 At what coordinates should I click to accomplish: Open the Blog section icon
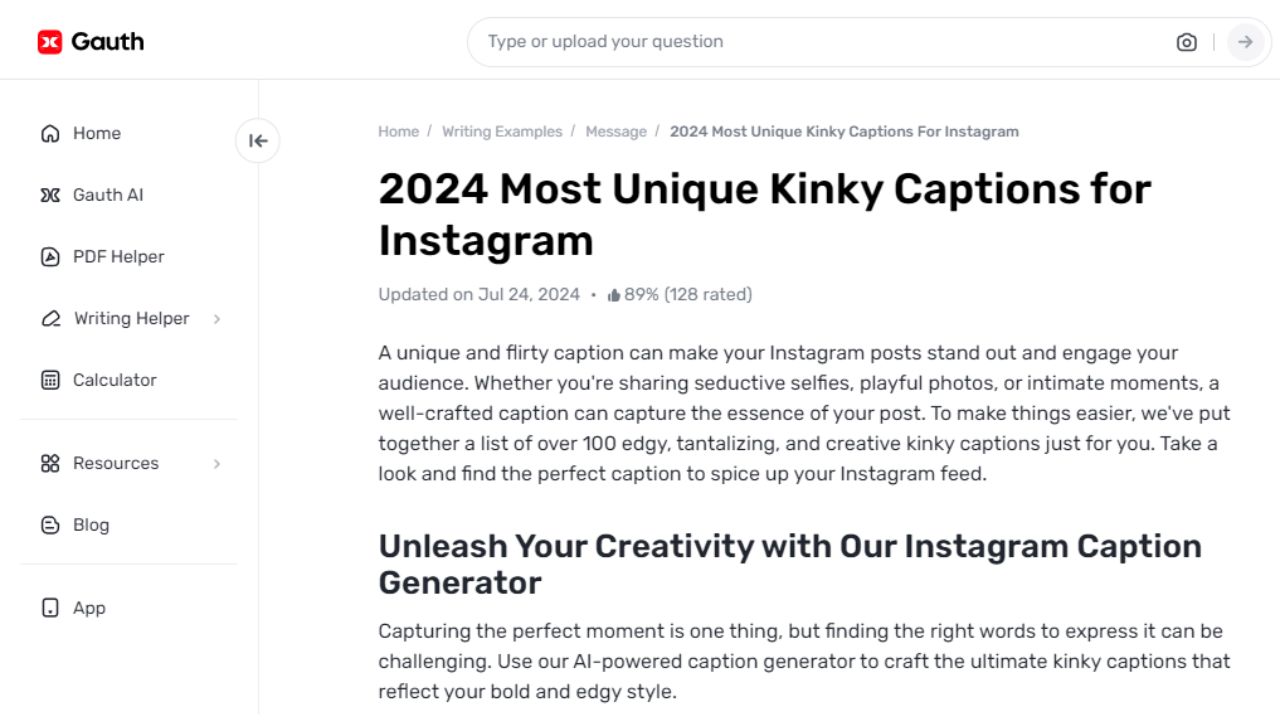[x=49, y=524]
